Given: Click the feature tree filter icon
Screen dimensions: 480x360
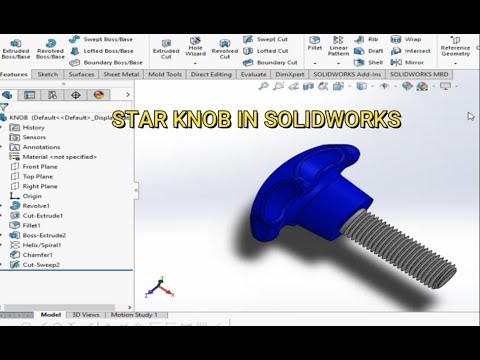Looking at the screenshot, I should click(x=4, y=107).
